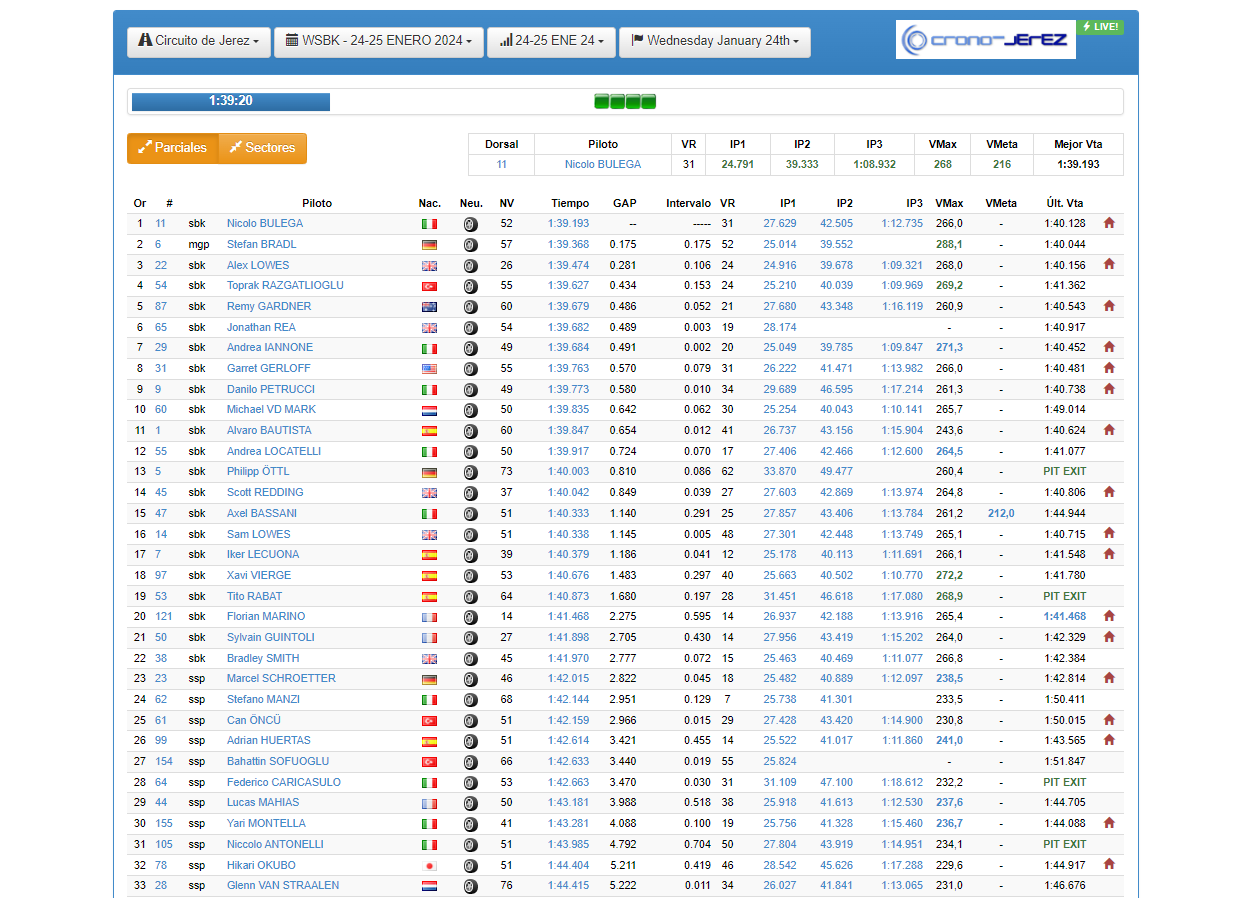Click the green LIVE badge
The width and height of the screenshot is (1241, 898).
[x=1100, y=27]
